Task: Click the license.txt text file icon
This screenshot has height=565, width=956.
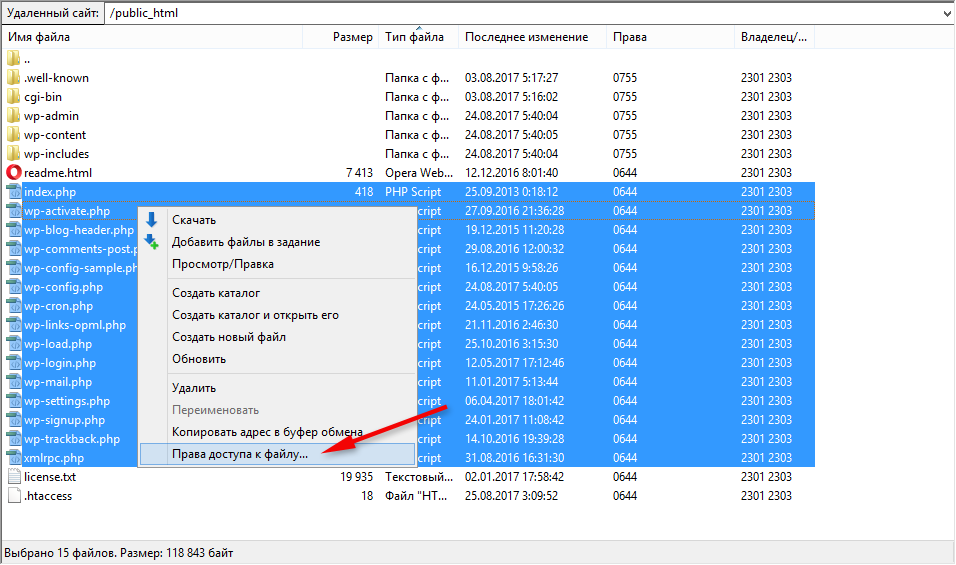Action: click(13, 477)
